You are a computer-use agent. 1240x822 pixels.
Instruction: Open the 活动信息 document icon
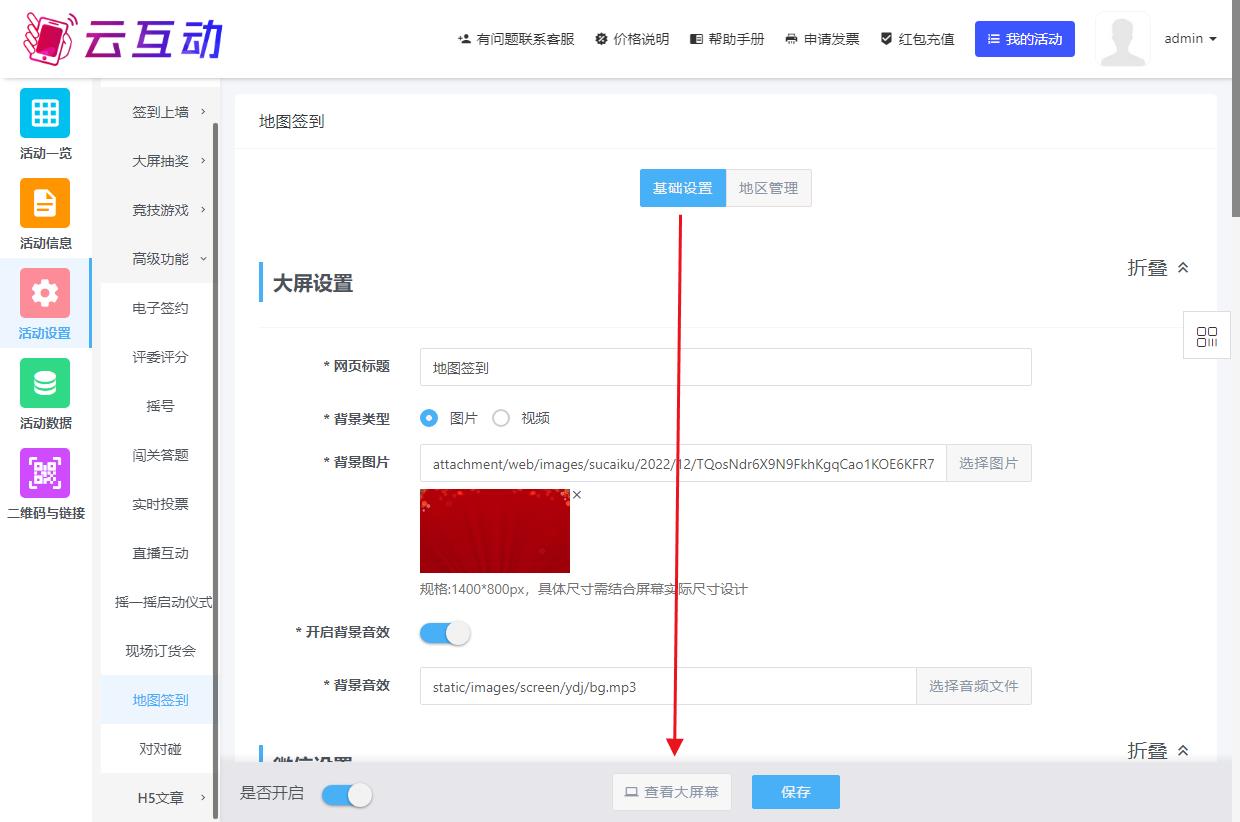coord(45,203)
